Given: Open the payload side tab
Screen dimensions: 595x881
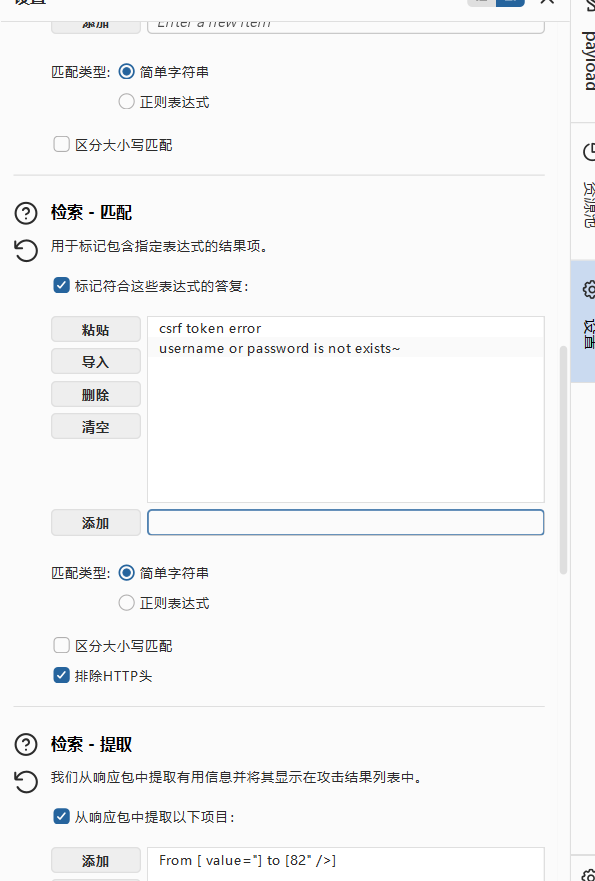Looking at the screenshot, I should [584, 61].
